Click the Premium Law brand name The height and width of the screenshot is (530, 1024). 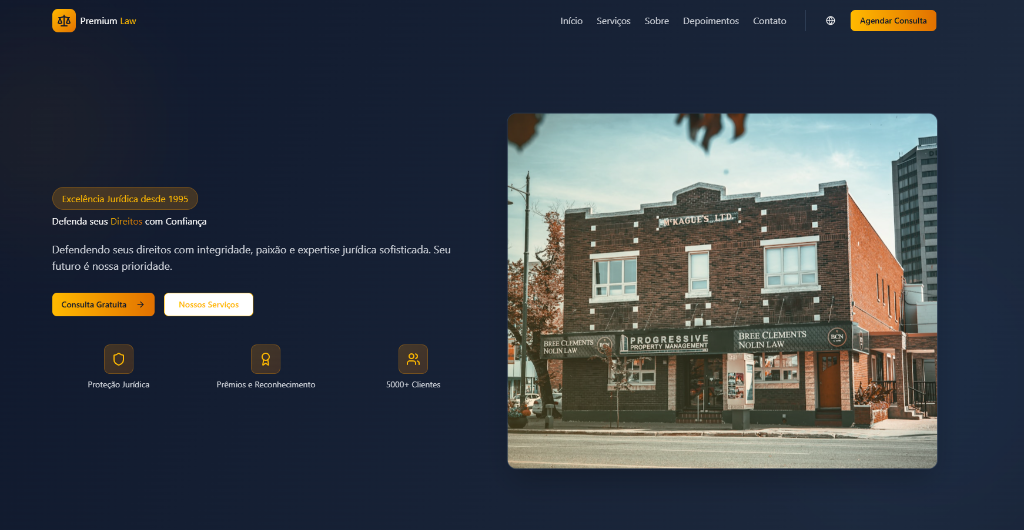pos(108,21)
